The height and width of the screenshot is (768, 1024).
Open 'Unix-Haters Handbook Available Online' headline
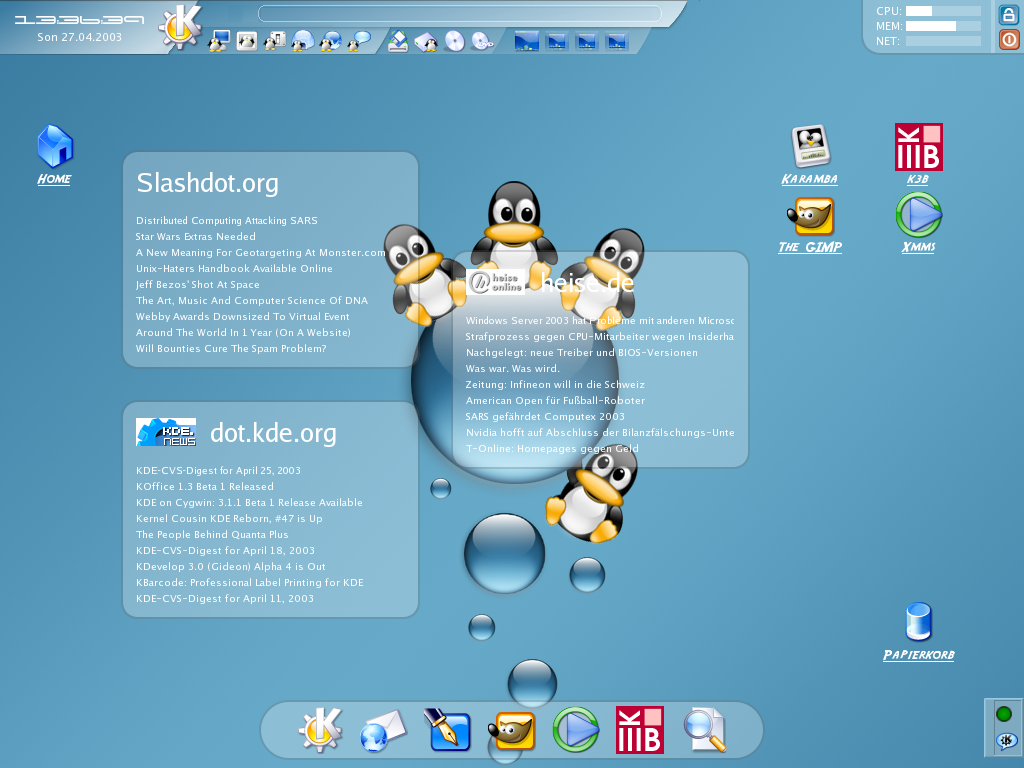(x=234, y=268)
